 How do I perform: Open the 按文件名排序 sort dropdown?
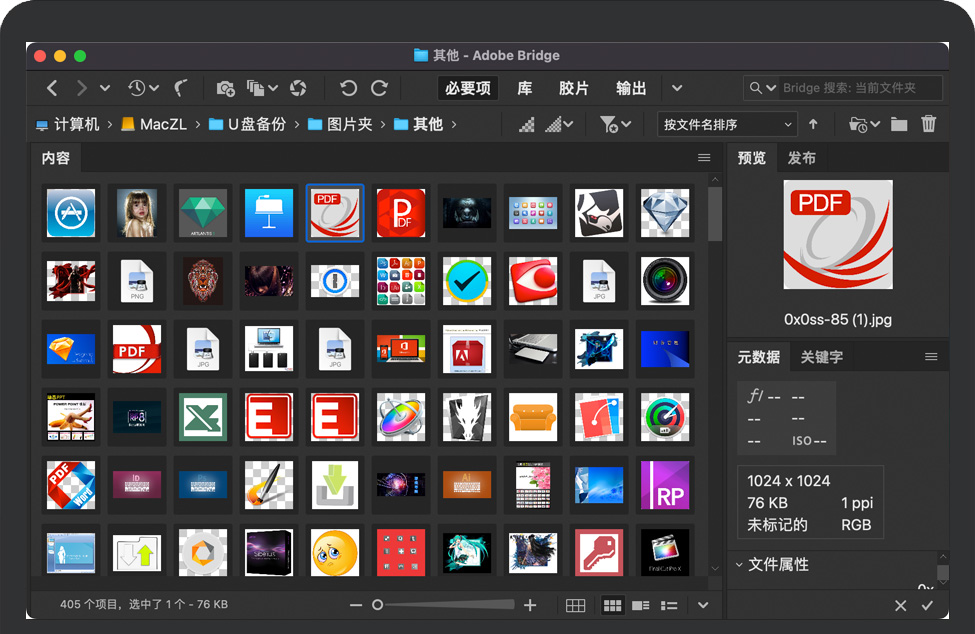click(727, 124)
